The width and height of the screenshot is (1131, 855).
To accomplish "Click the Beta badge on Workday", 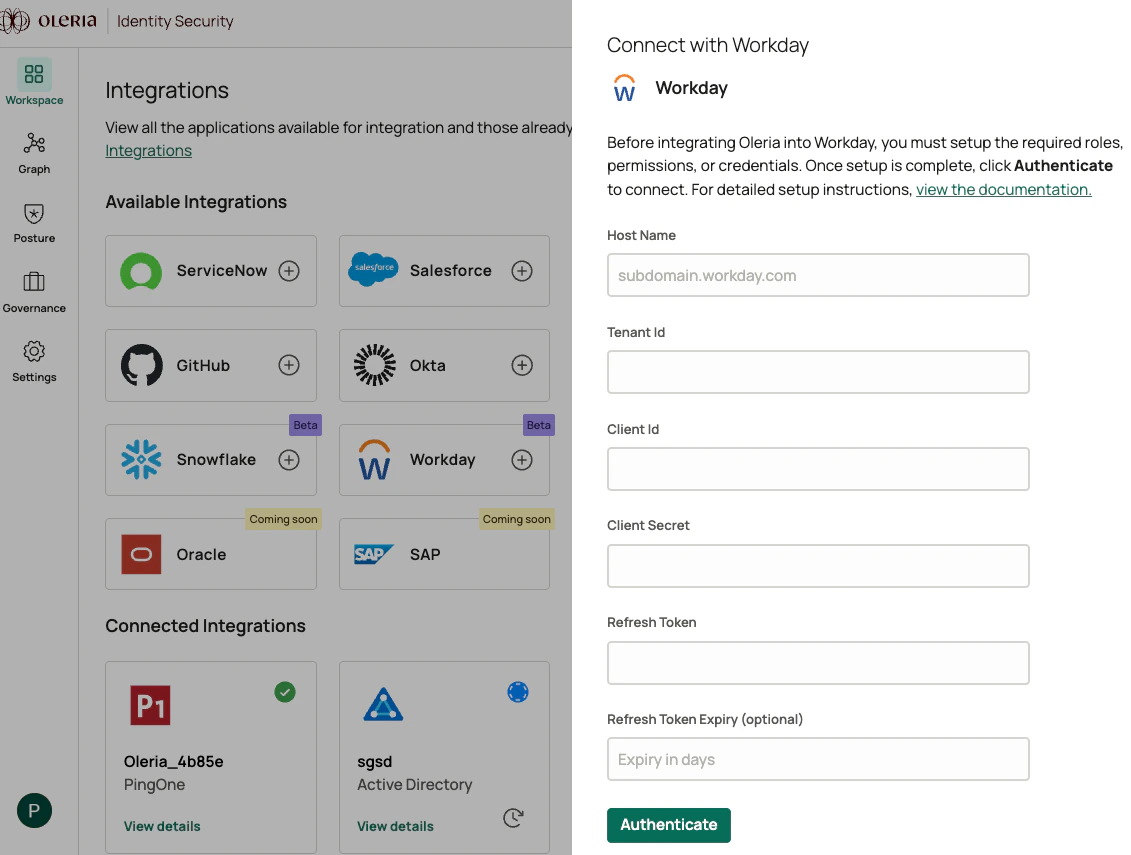I will (x=539, y=425).
